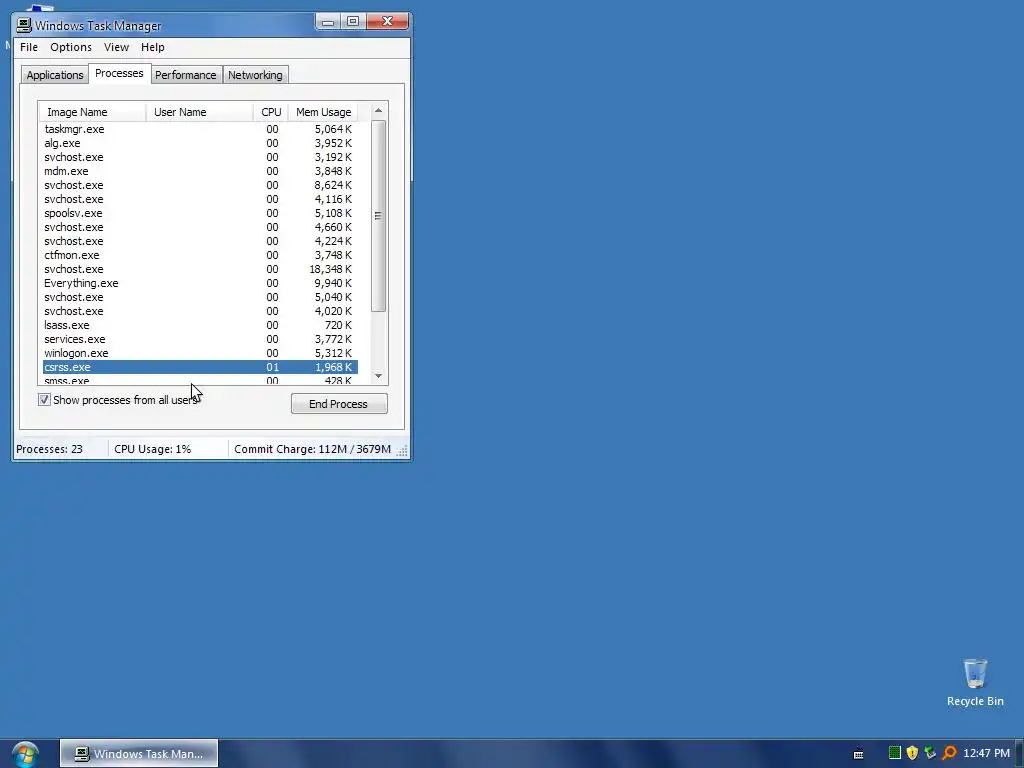Click the highlighted csrss.exe row
The height and width of the screenshot is (768, 1024).
200,368
